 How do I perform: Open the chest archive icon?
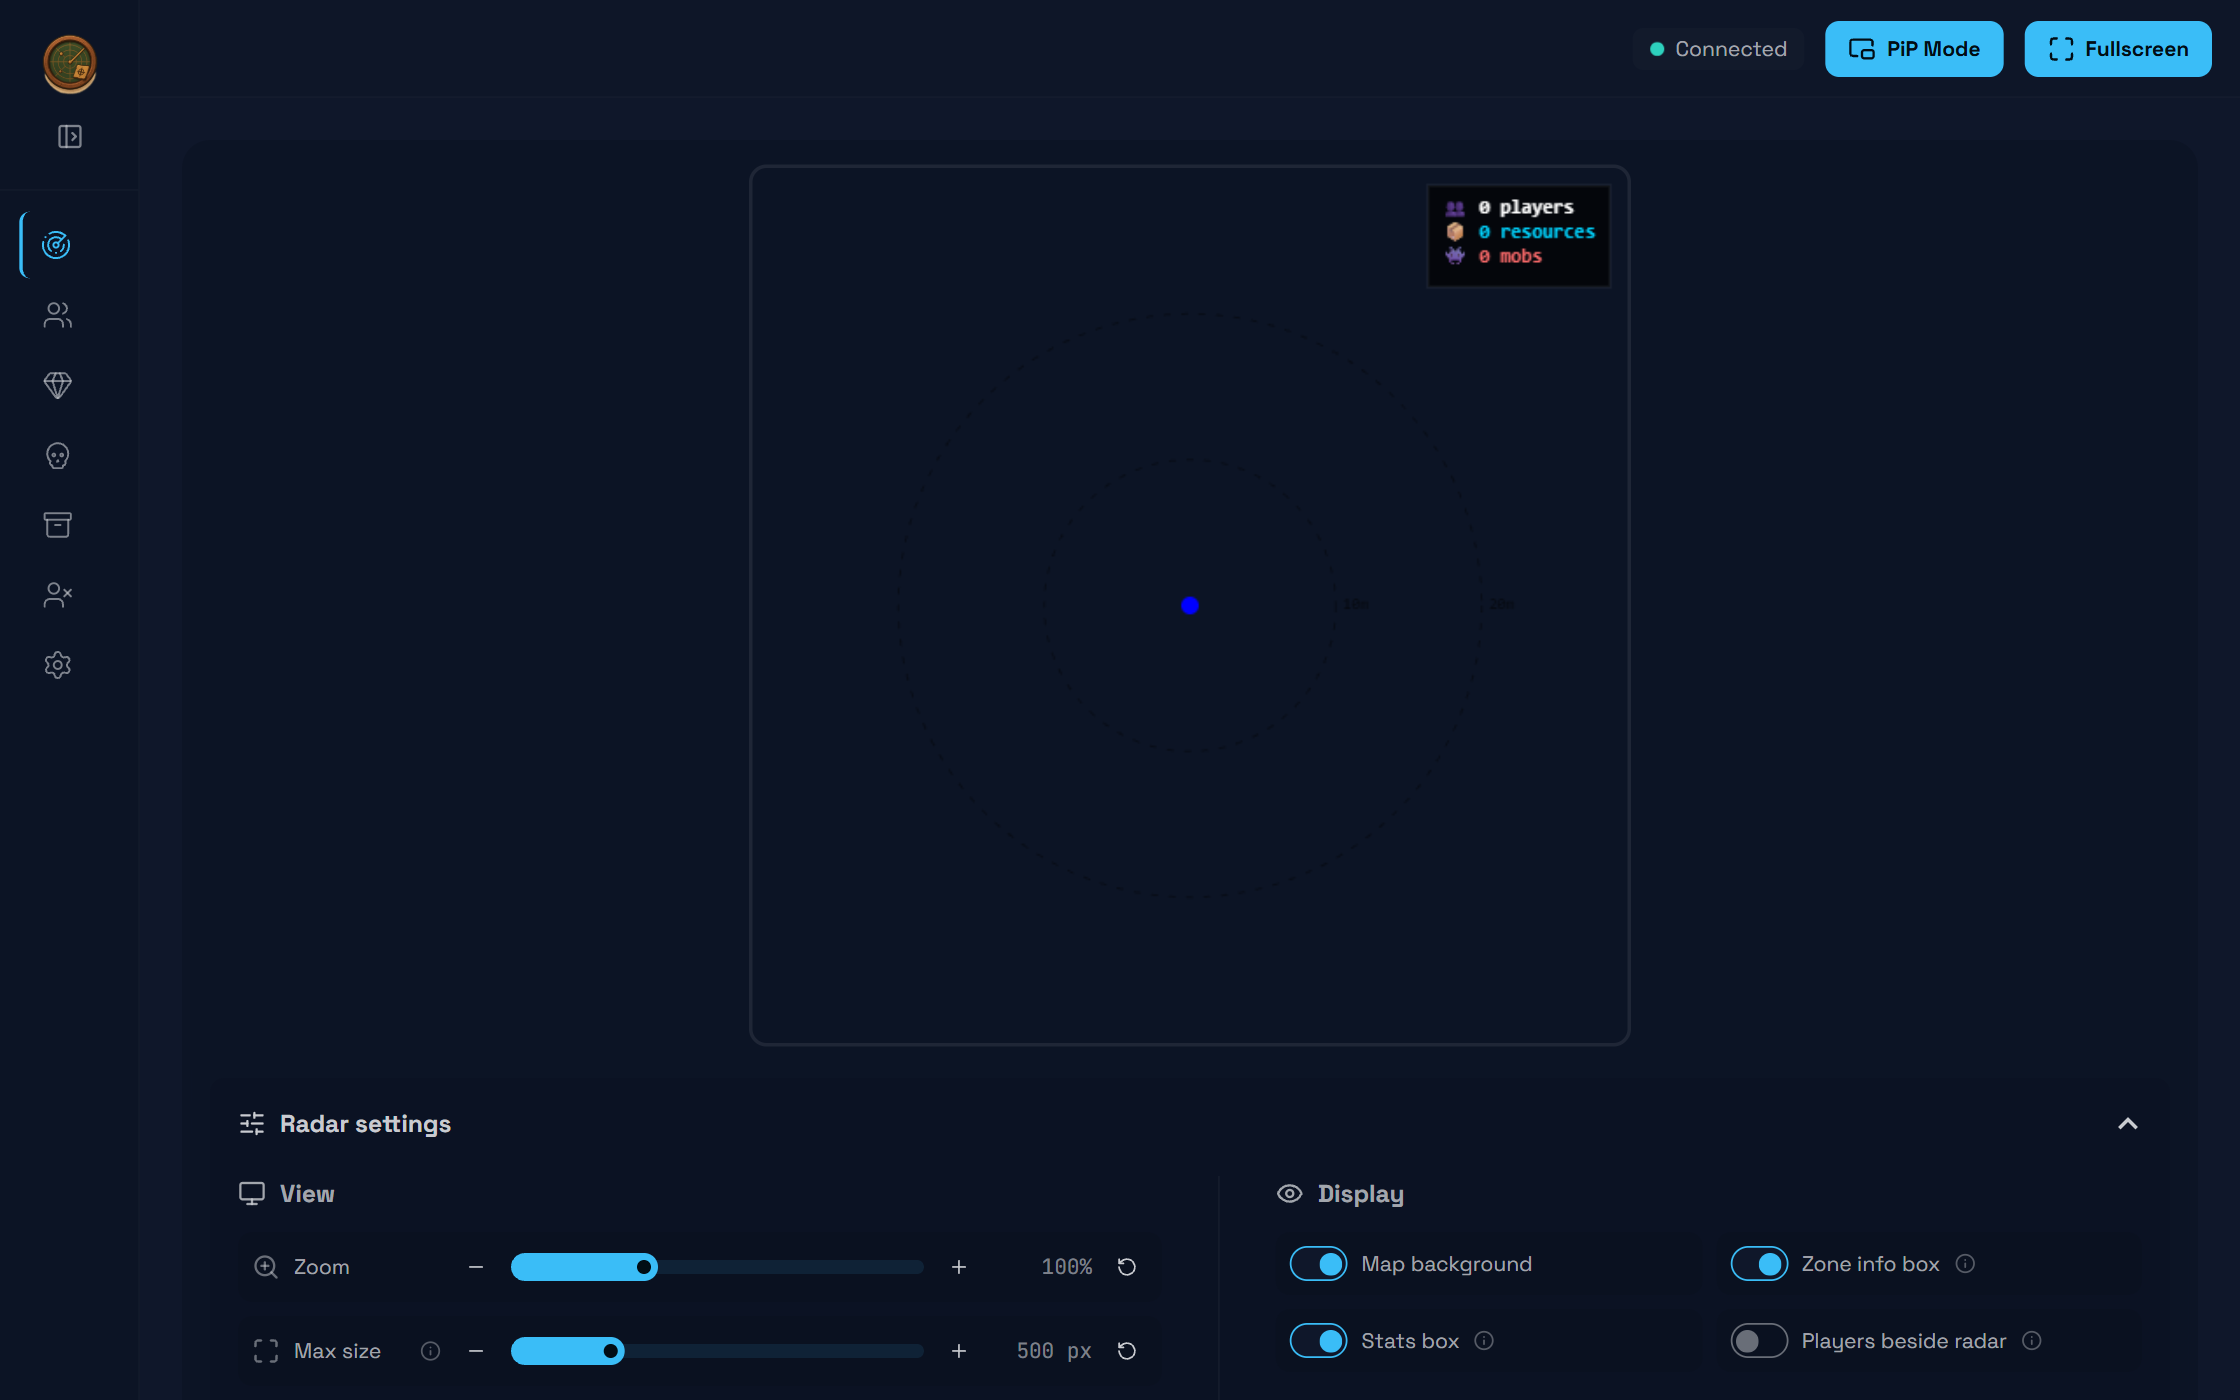pos(57,525)
